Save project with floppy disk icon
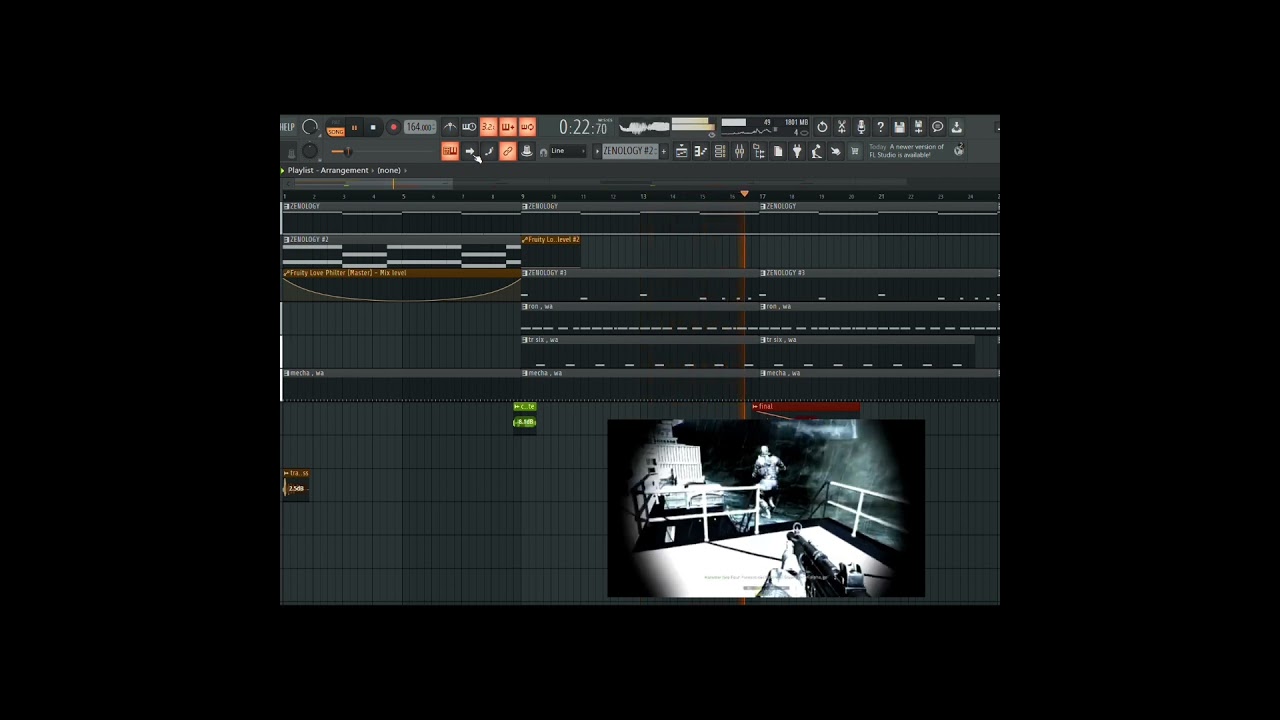Image resolution: width=1280 pixels, height=720 pixels. click(899, 127)
